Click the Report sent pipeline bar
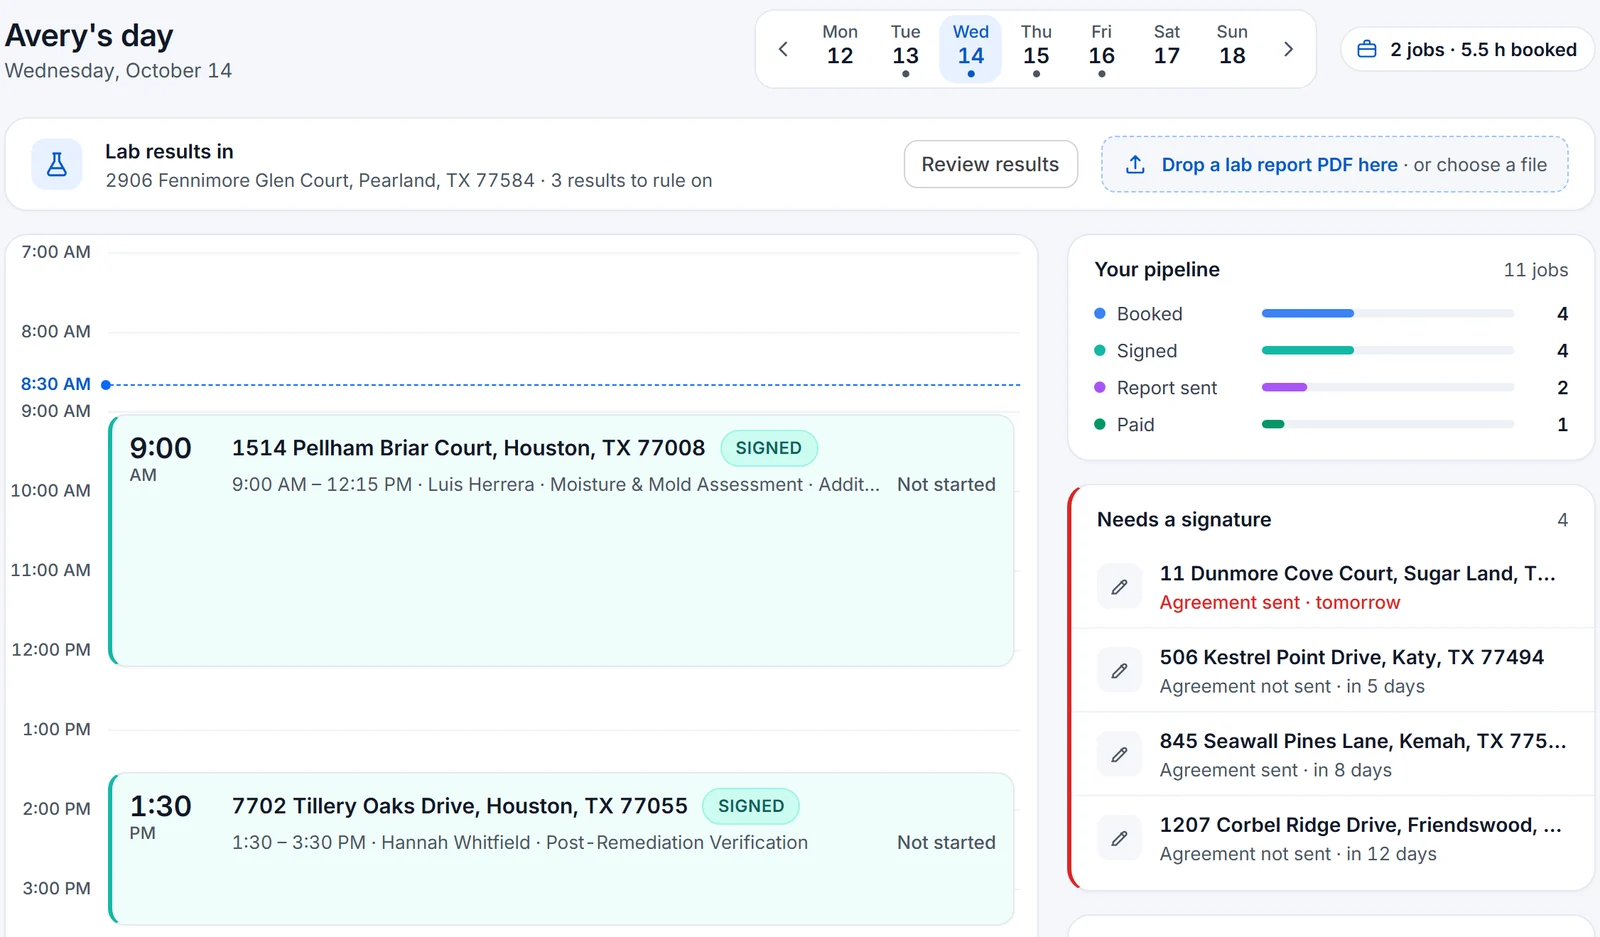This screenshot has width=1600, height=937. [1387, 388]
